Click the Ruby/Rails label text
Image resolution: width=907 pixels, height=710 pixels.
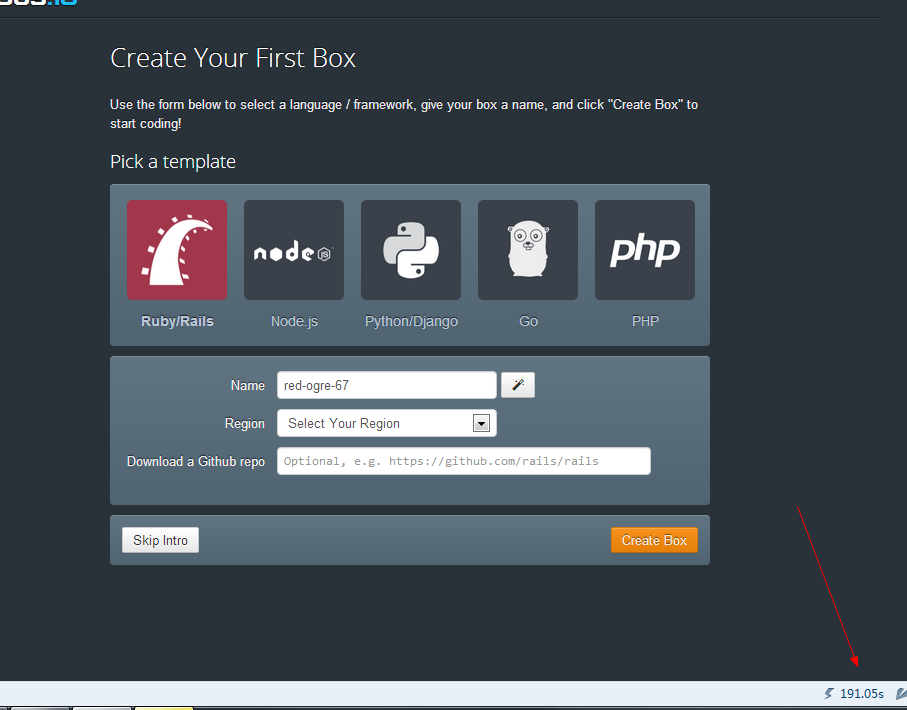point(178,321)
